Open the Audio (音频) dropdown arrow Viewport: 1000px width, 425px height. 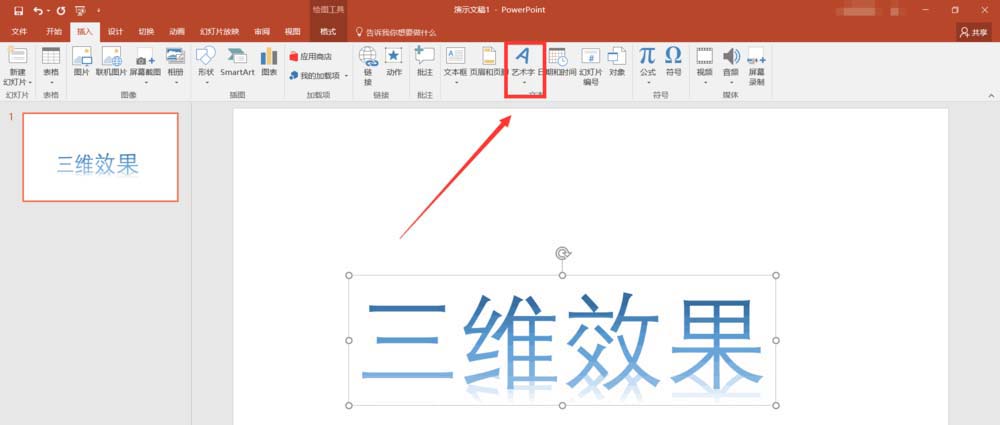tap(731, 82)
